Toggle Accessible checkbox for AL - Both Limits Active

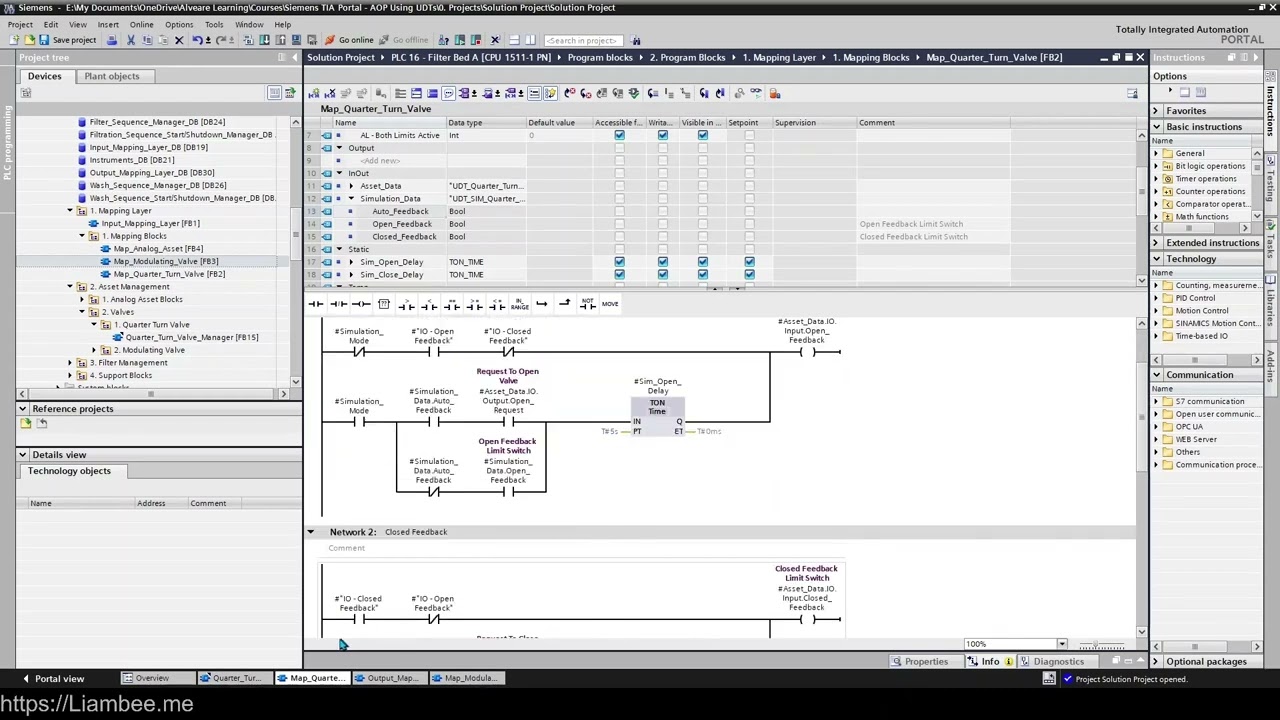pos(619,135)
